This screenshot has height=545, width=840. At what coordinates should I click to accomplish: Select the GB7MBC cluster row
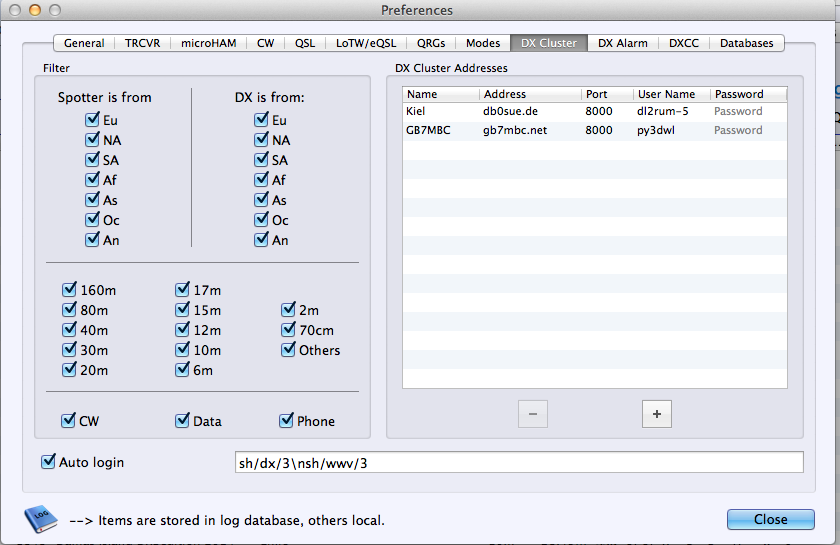(x=440, y=130)
